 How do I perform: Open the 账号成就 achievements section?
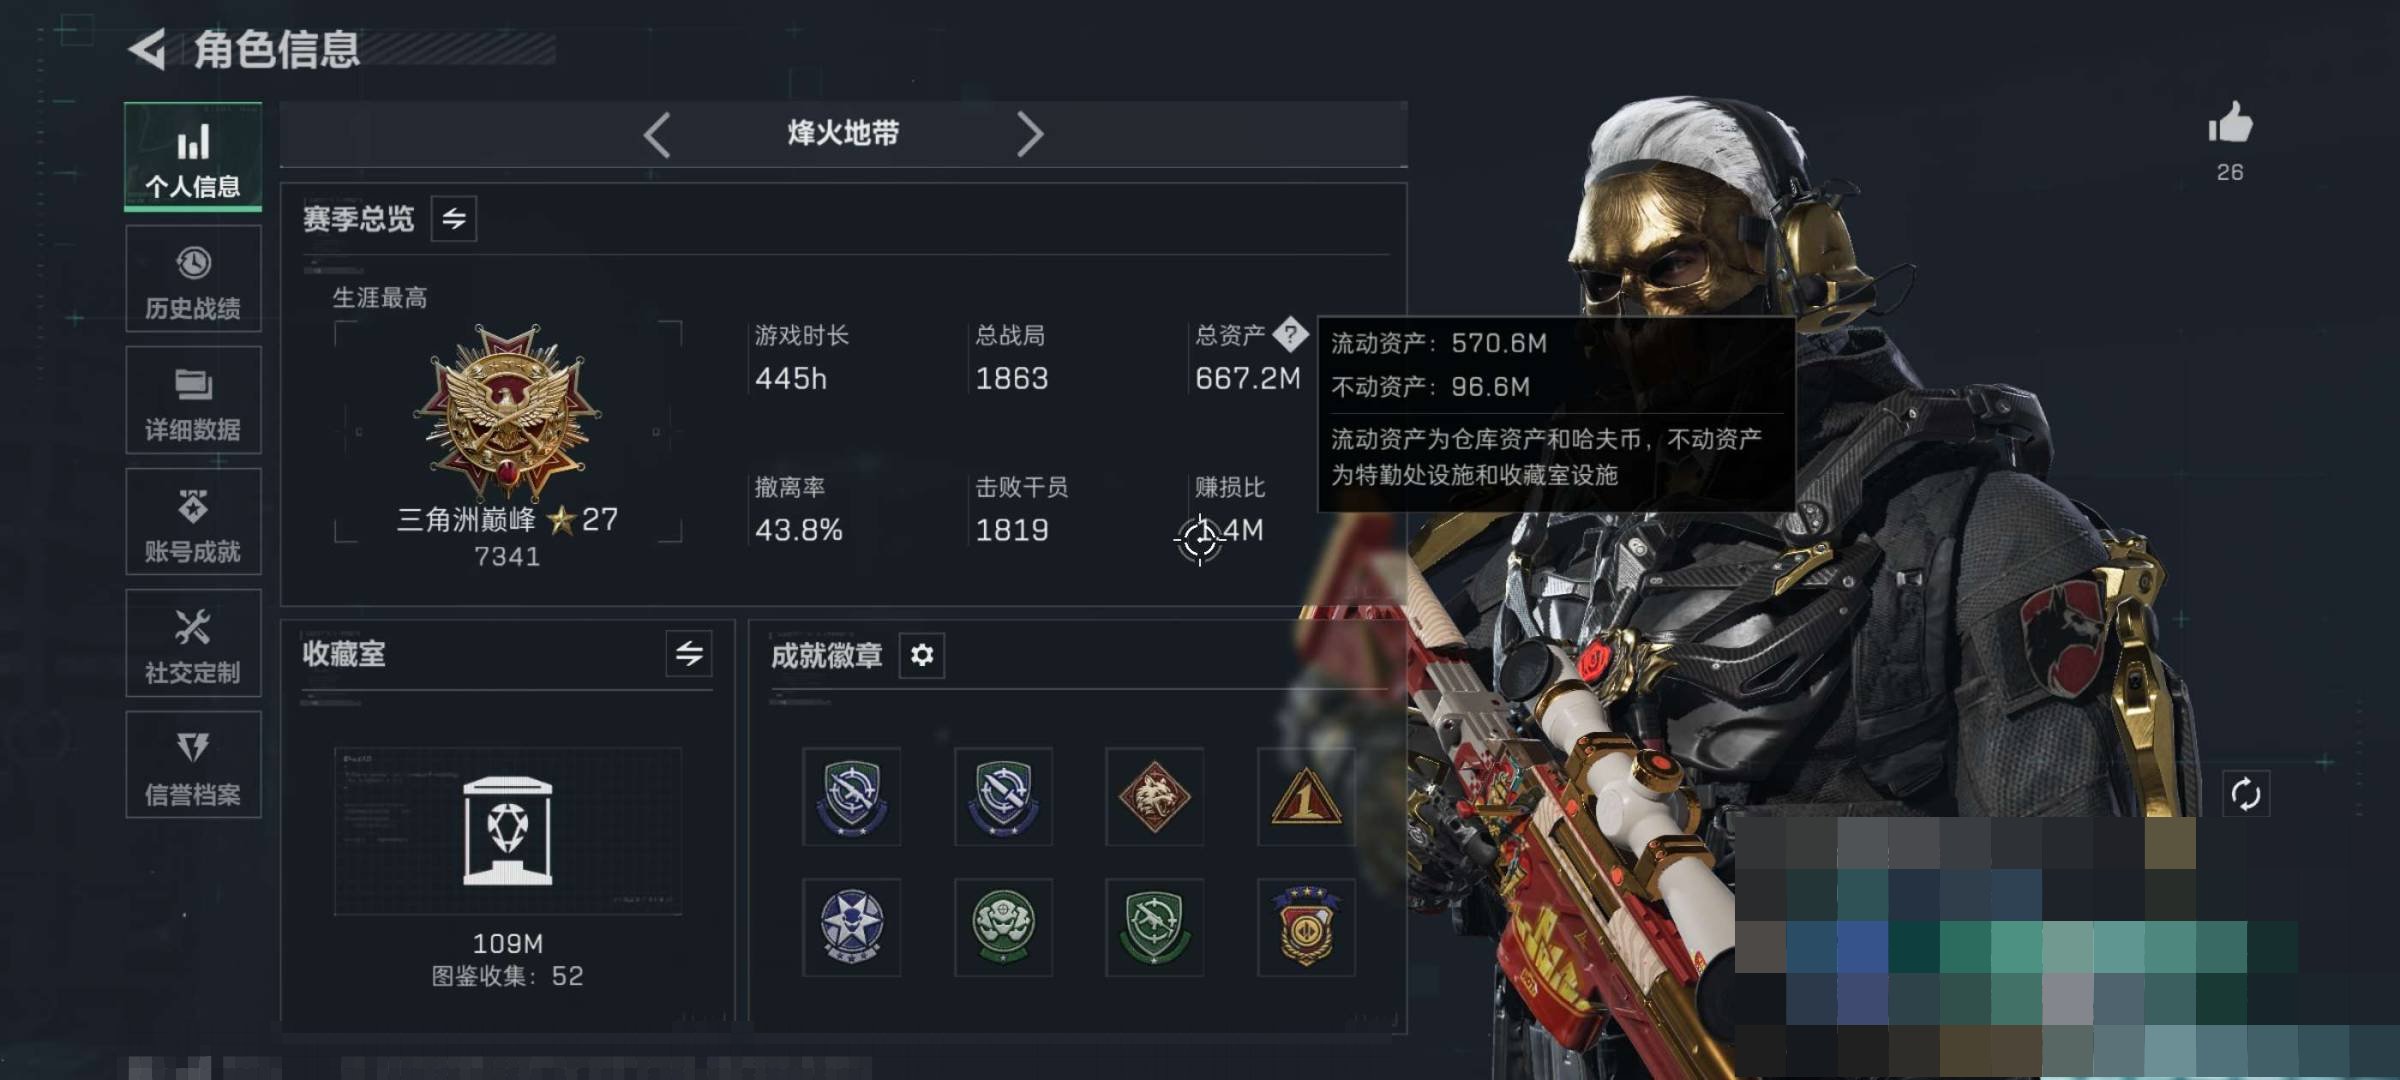[x=193, y=522]
